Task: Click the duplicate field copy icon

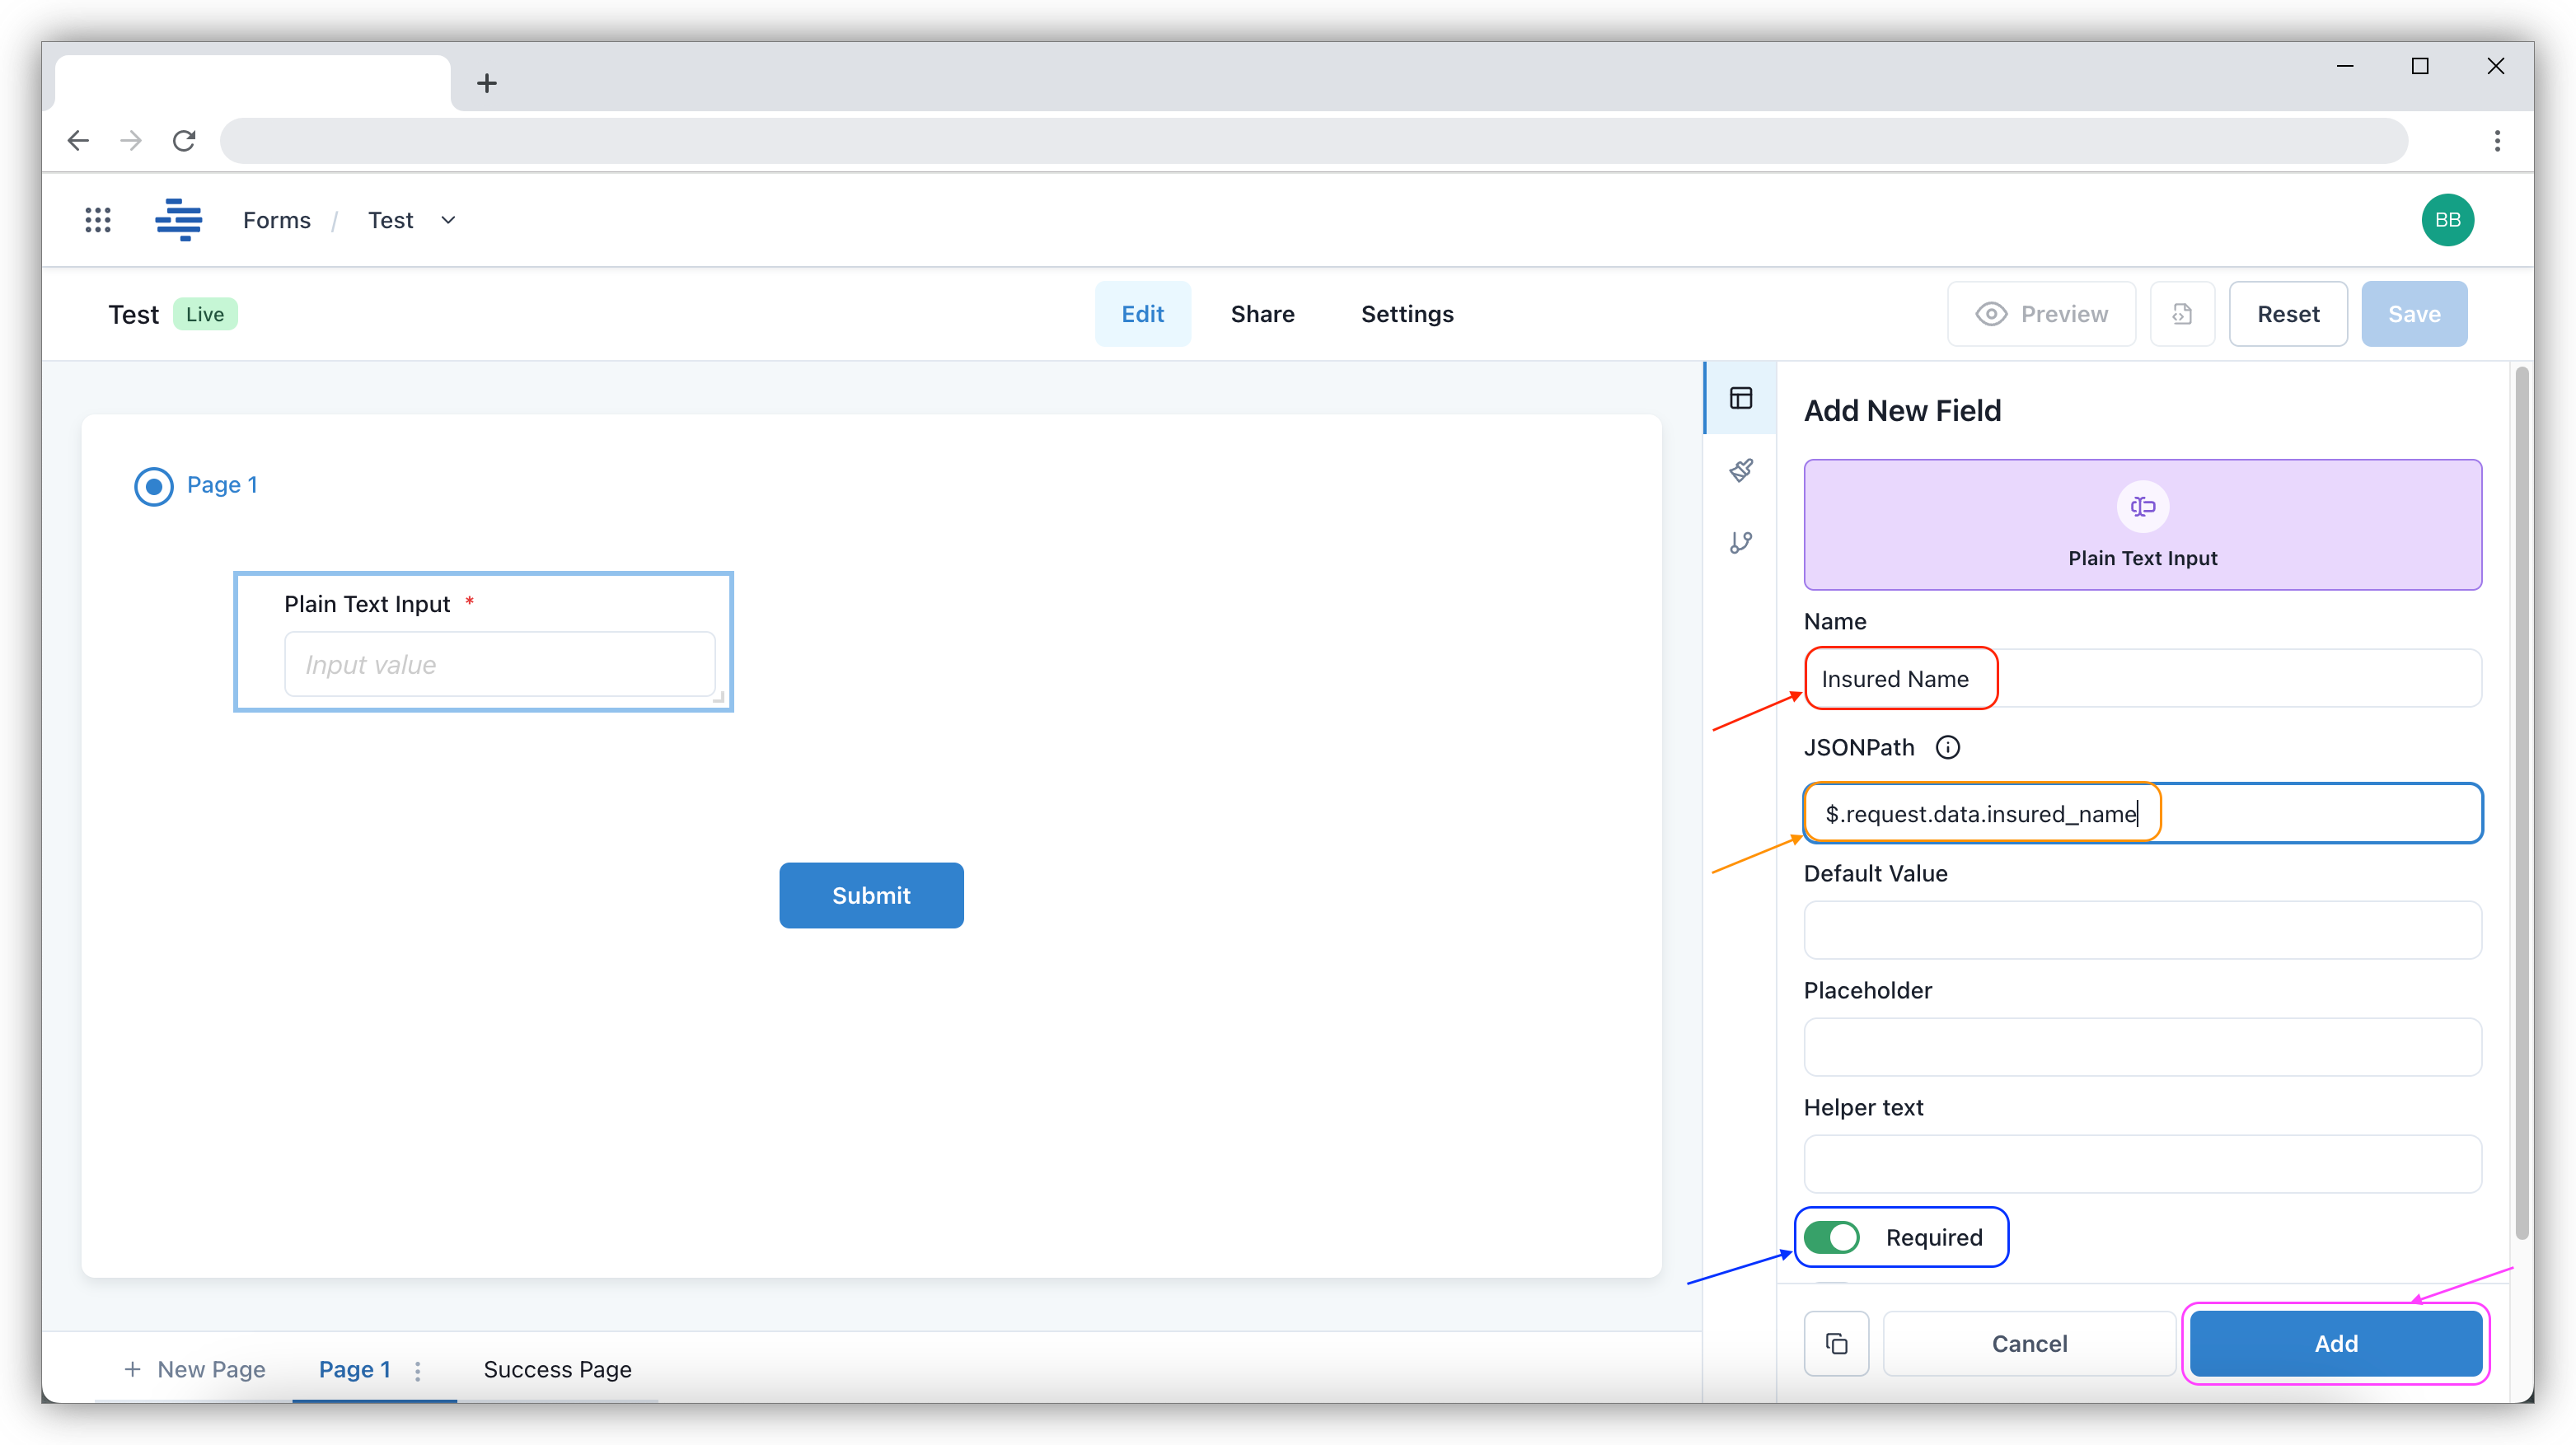Action: (x=1836, y=1343)
